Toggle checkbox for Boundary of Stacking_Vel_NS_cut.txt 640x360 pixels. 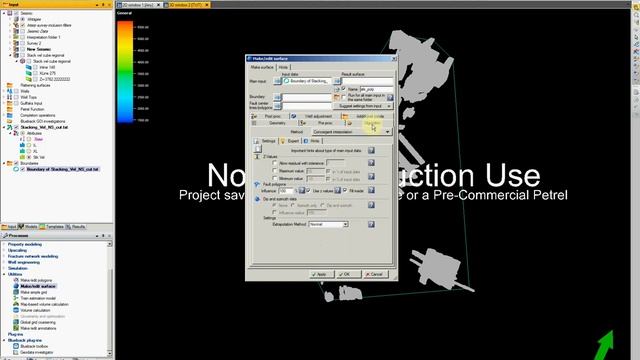coord(23,169)
